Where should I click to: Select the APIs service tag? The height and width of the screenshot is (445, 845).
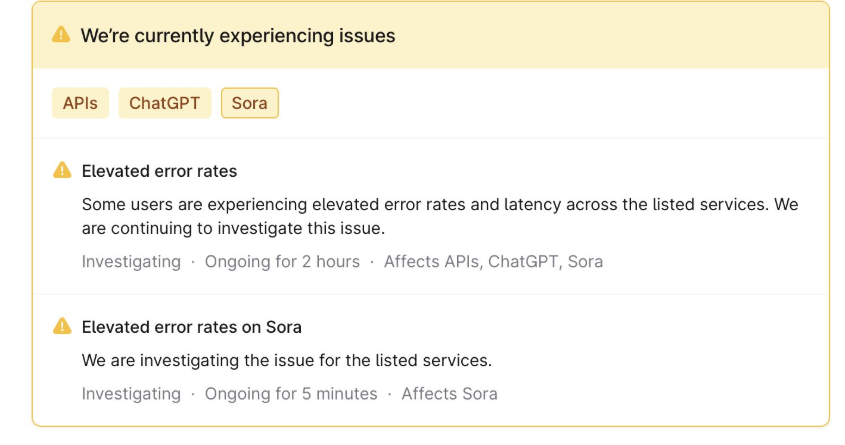click(80, 103)
